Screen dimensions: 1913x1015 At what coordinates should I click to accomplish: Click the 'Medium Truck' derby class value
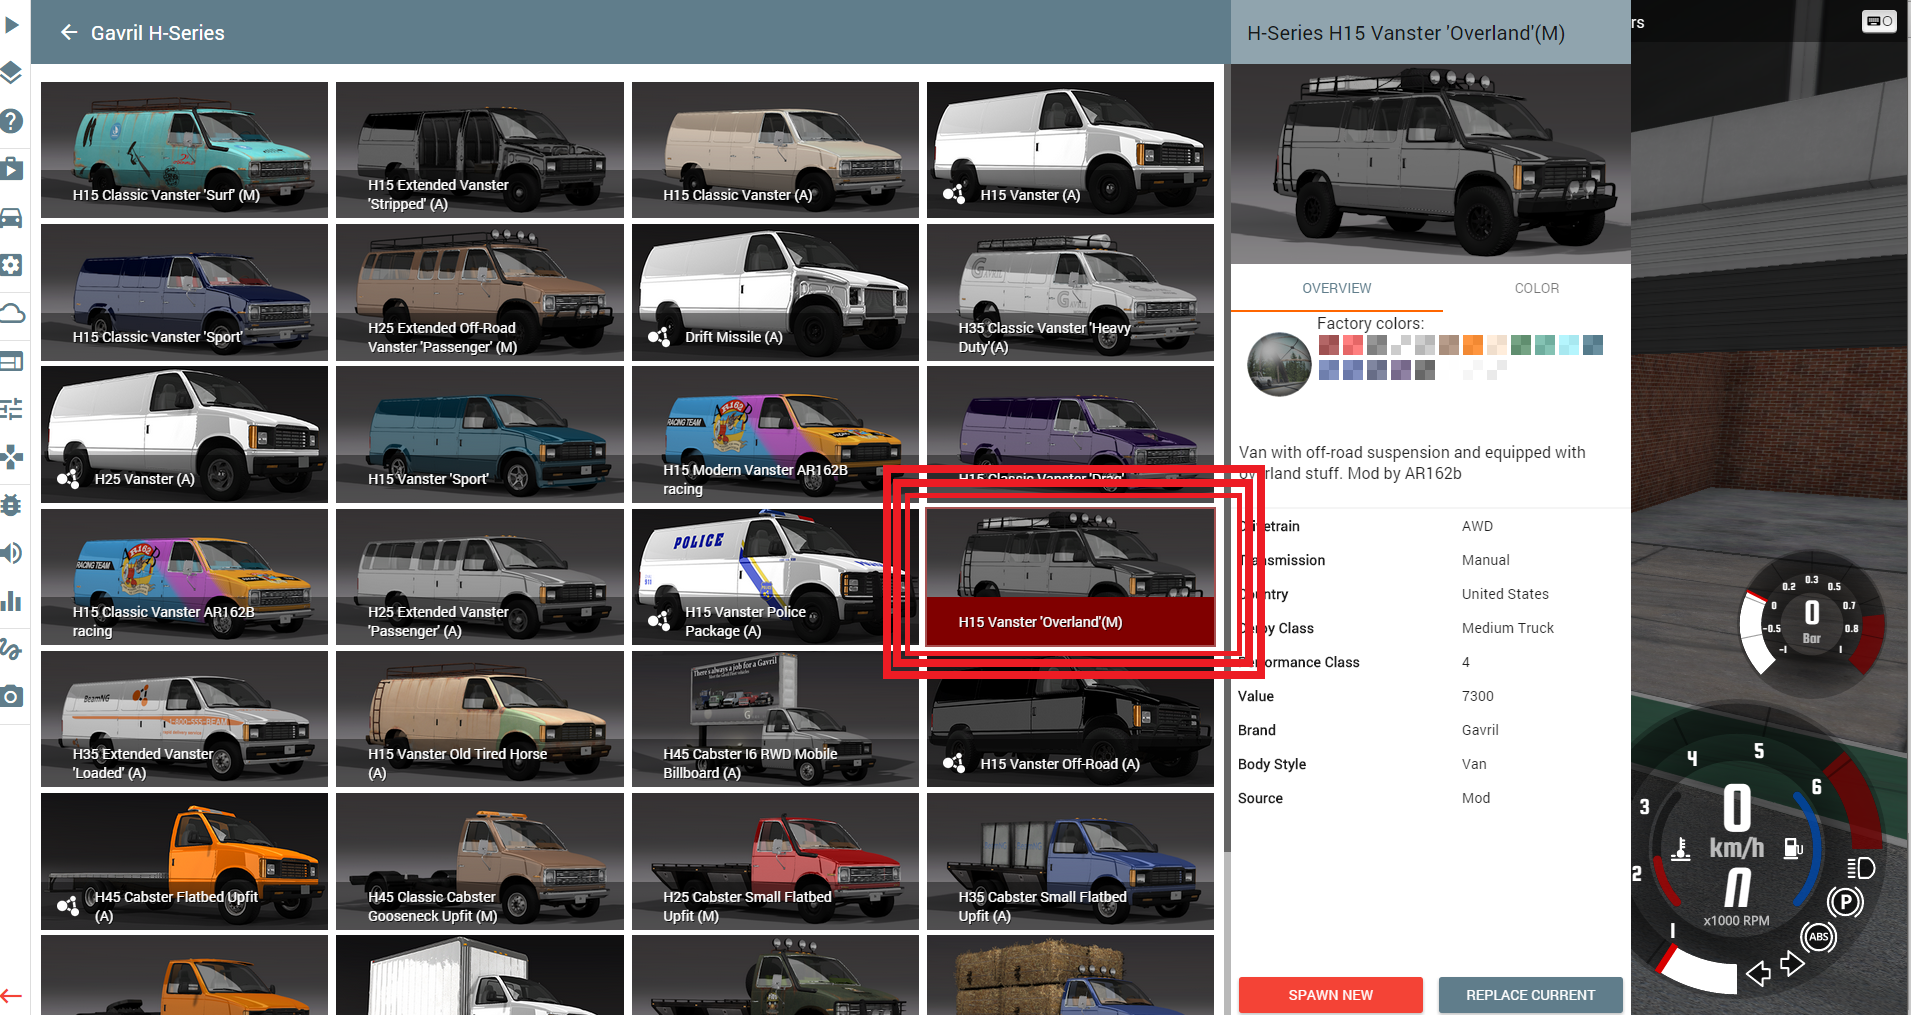point(1507,628)
